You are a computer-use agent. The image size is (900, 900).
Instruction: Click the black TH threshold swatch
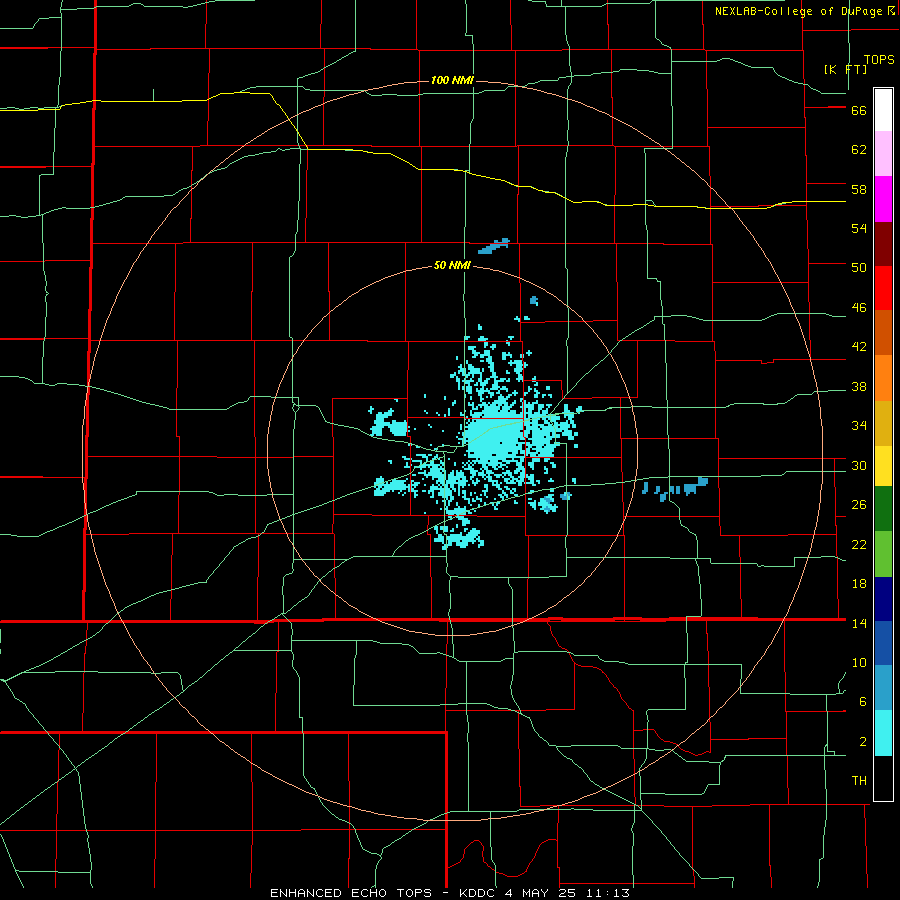point(883,778)
